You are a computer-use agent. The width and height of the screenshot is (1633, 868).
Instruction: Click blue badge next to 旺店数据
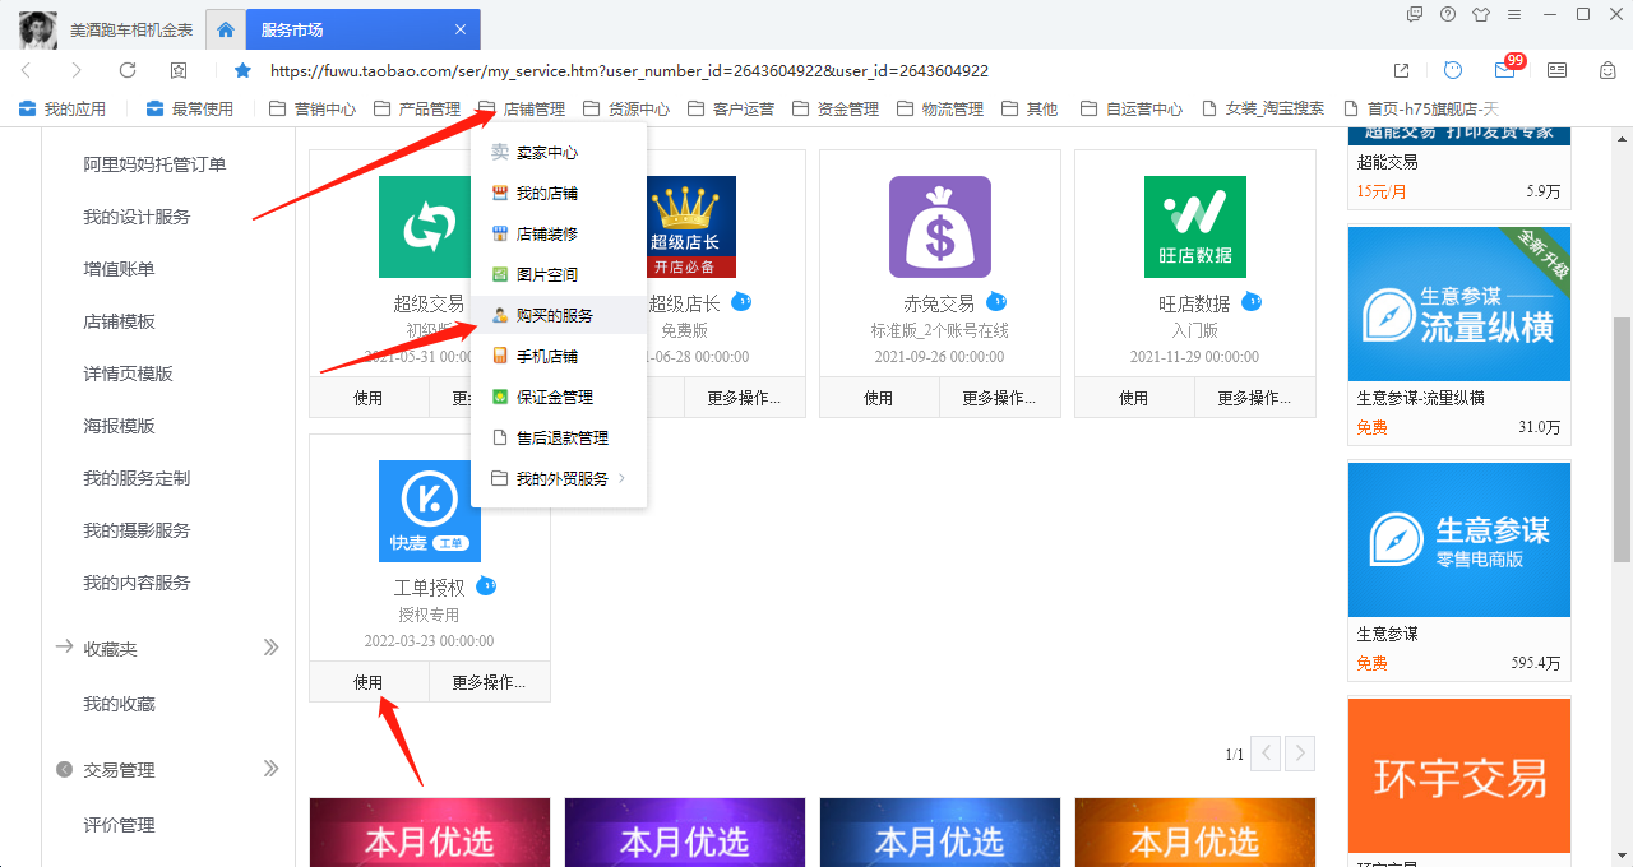click(x=1252, y=302)
